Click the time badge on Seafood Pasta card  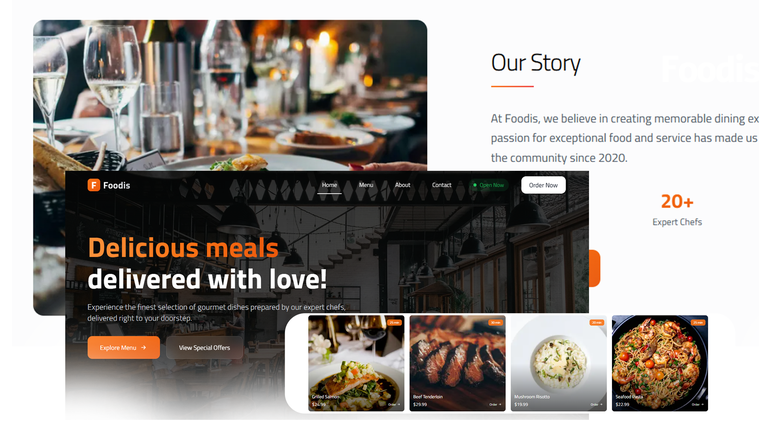click(698, 322)
